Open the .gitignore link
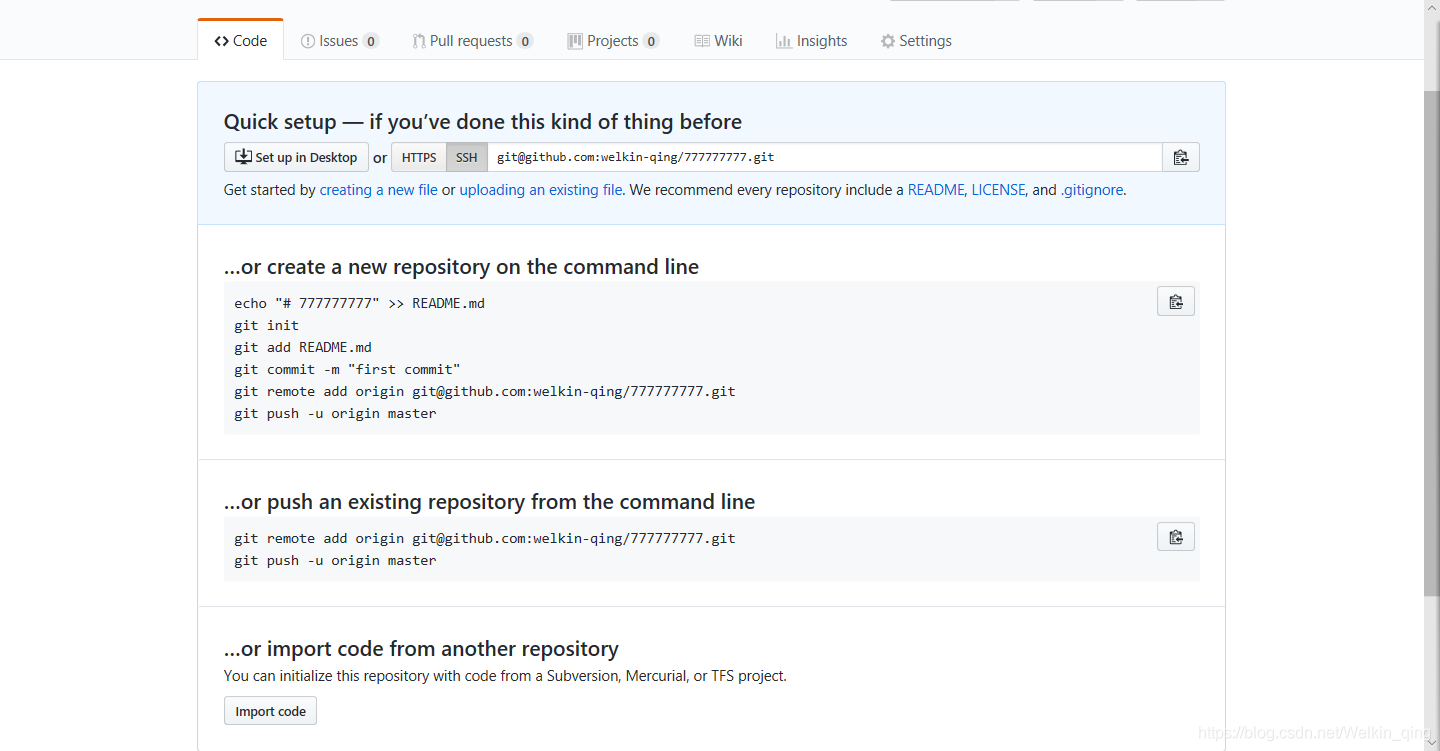This screenshot has width=1440, height=751. point(1092,190)
